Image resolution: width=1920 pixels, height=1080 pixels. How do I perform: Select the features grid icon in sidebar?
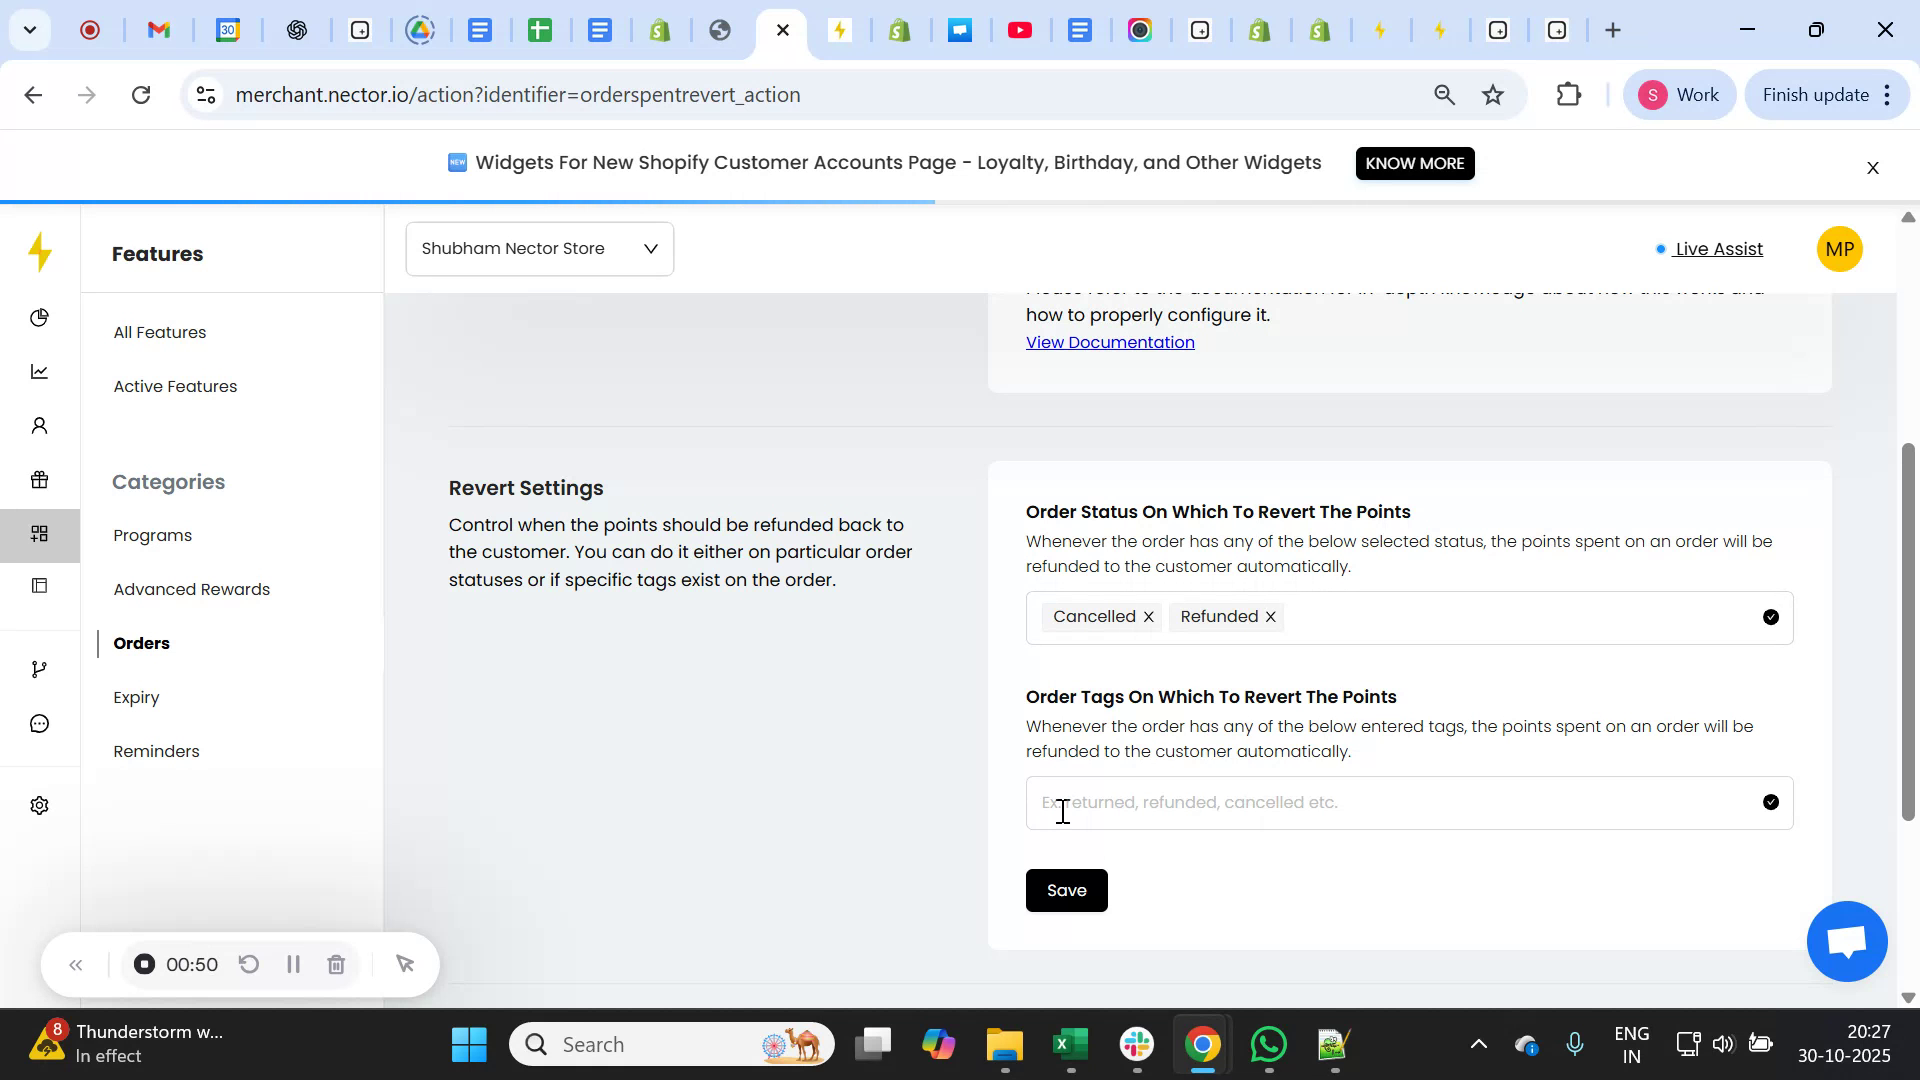tap(40, 534)
